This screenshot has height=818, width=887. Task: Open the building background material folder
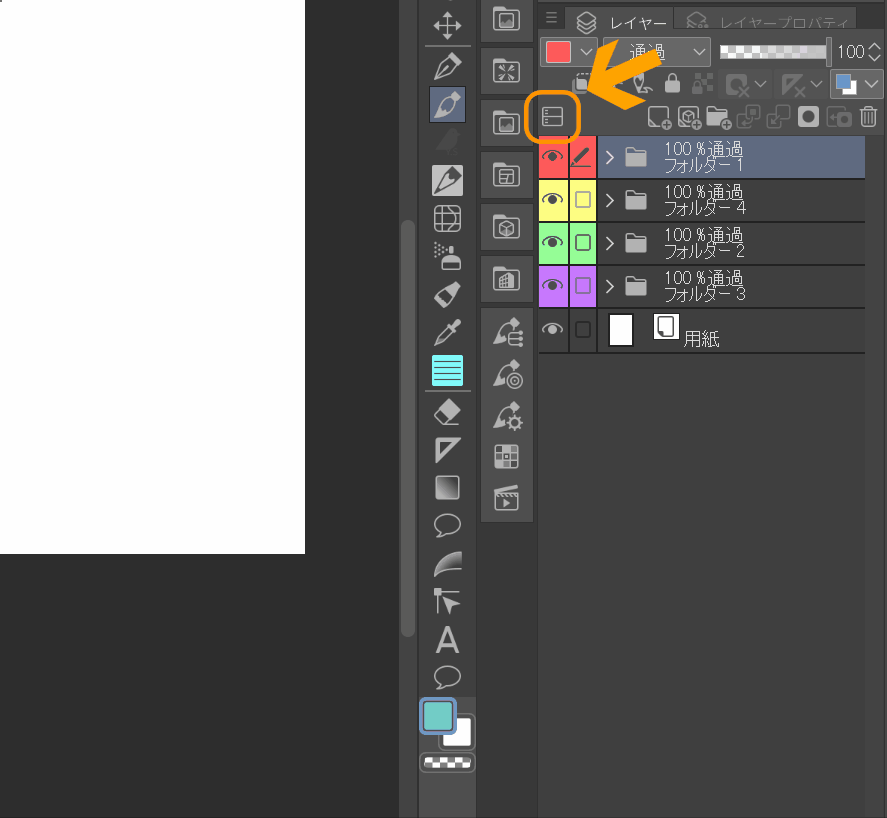[506, 279]
